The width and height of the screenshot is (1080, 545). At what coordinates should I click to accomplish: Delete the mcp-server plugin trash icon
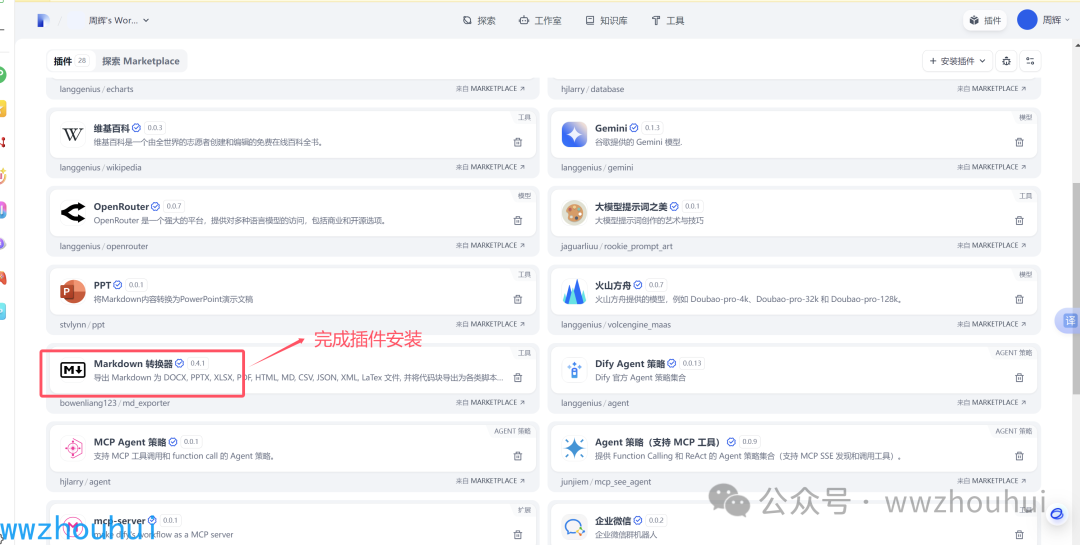(x=517, y=535)
